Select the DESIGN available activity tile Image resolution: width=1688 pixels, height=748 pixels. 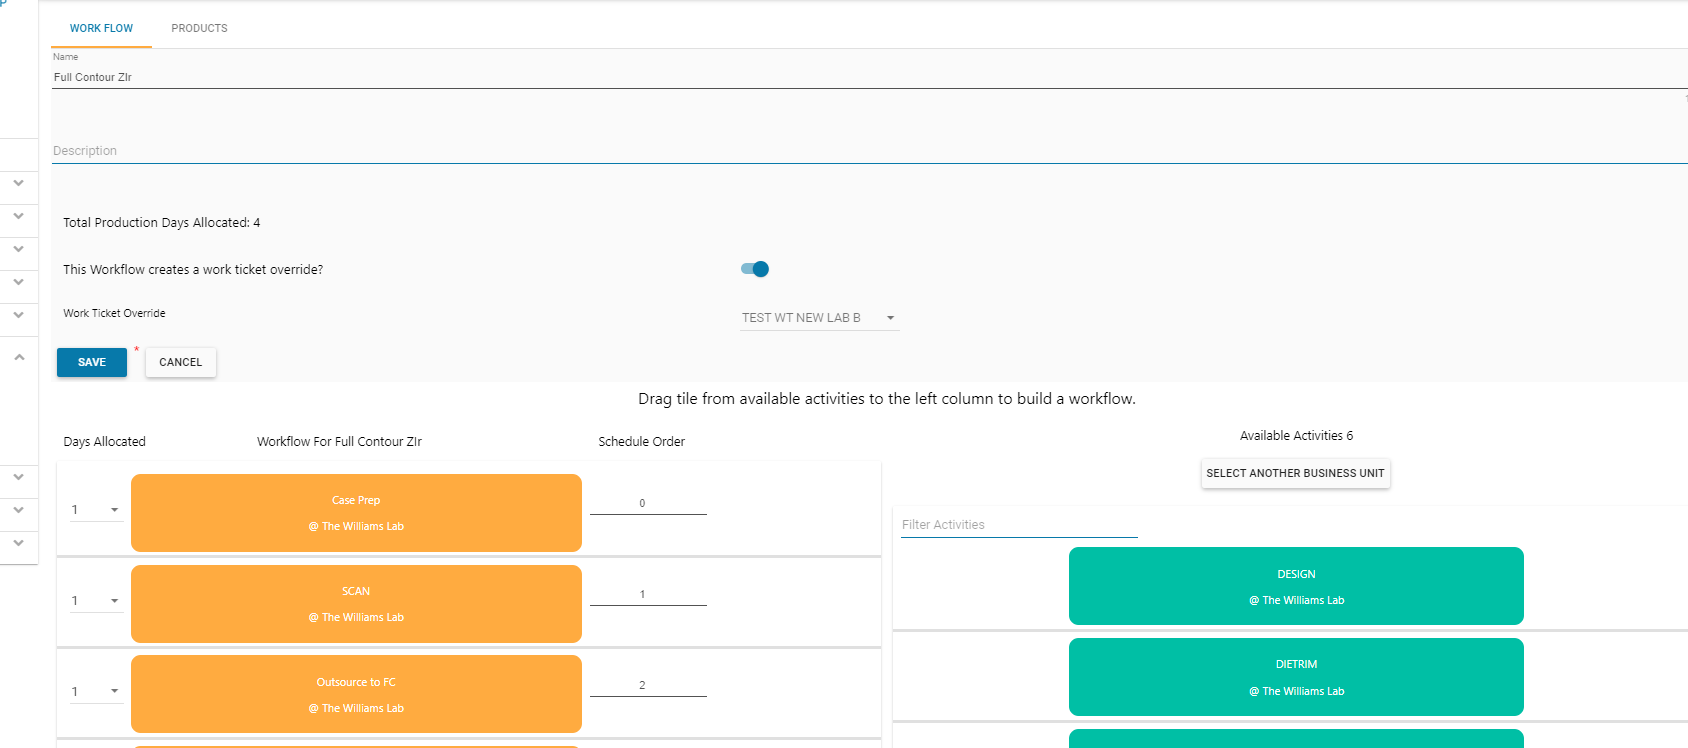[x=1296, y=586]
